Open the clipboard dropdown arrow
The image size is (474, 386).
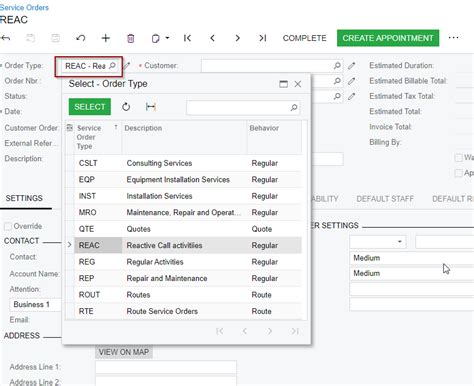coord(167,38)
